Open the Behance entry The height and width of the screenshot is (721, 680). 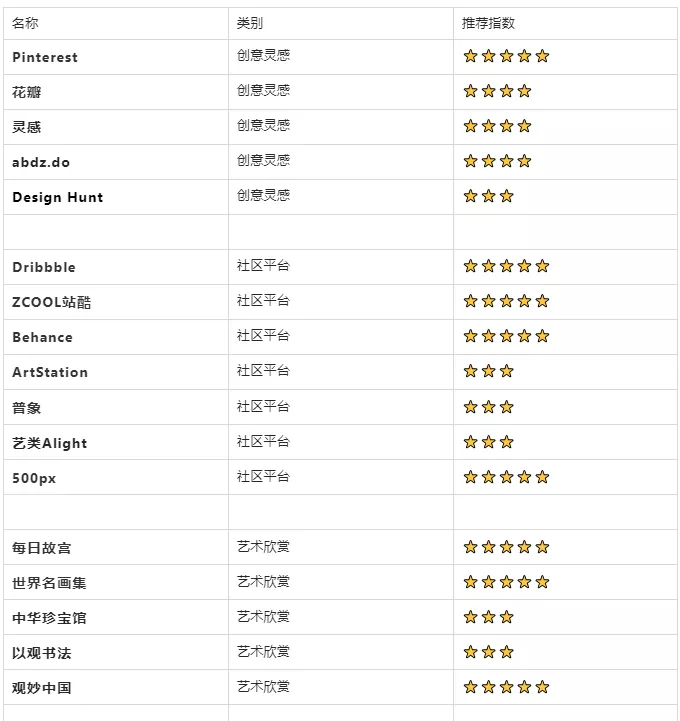click(42, 337)
